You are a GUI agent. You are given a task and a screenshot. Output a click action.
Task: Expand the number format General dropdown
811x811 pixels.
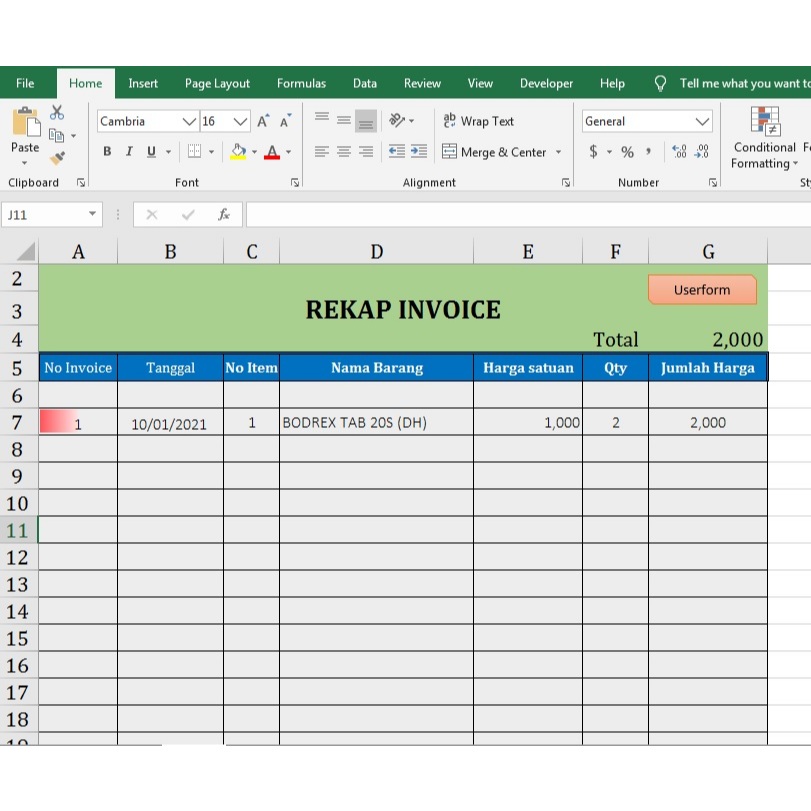pyautogui.click(x=702, y=121)
